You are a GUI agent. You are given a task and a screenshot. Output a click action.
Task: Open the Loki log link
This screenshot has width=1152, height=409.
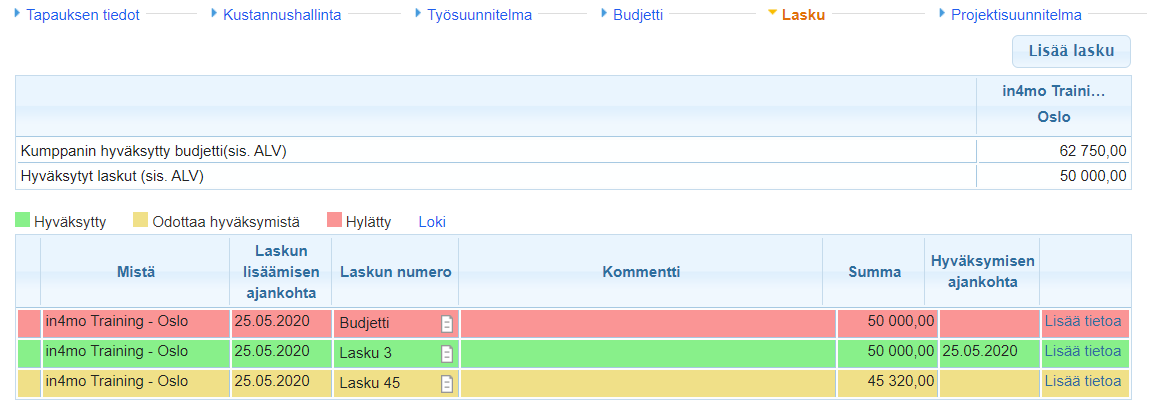tap(432, 221)
